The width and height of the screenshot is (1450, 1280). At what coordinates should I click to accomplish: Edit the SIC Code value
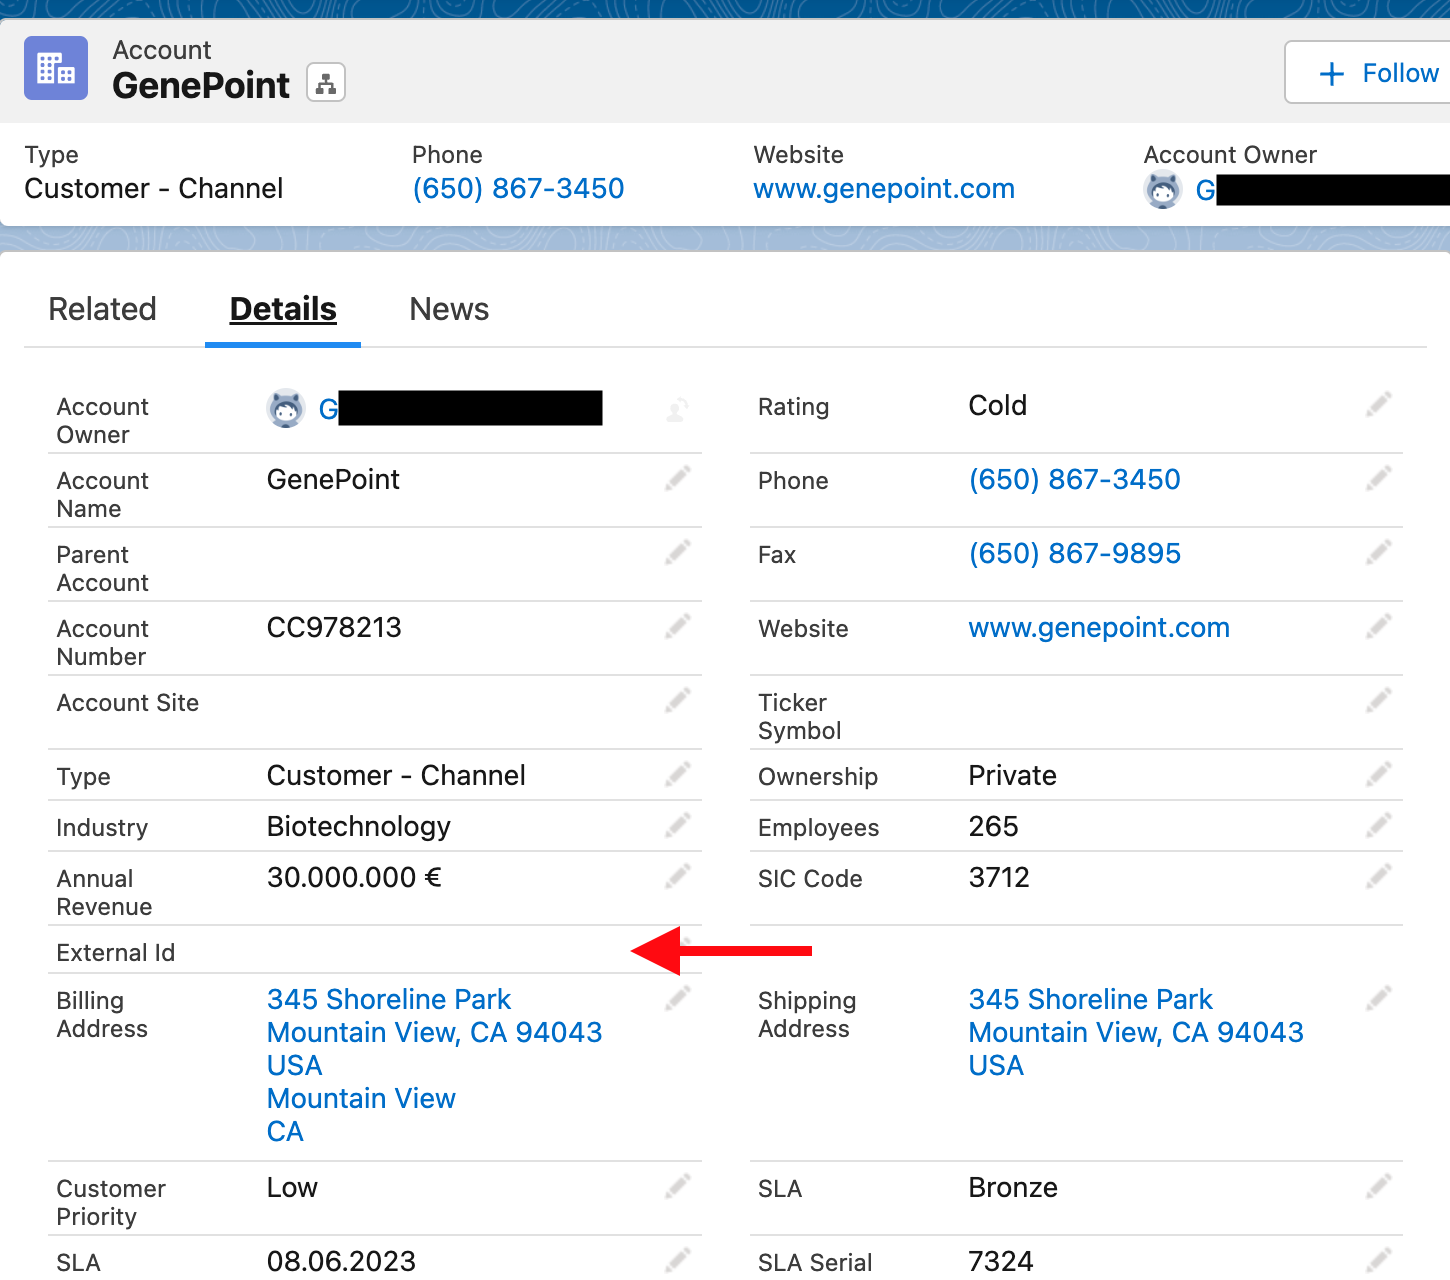pos(1378,876)
